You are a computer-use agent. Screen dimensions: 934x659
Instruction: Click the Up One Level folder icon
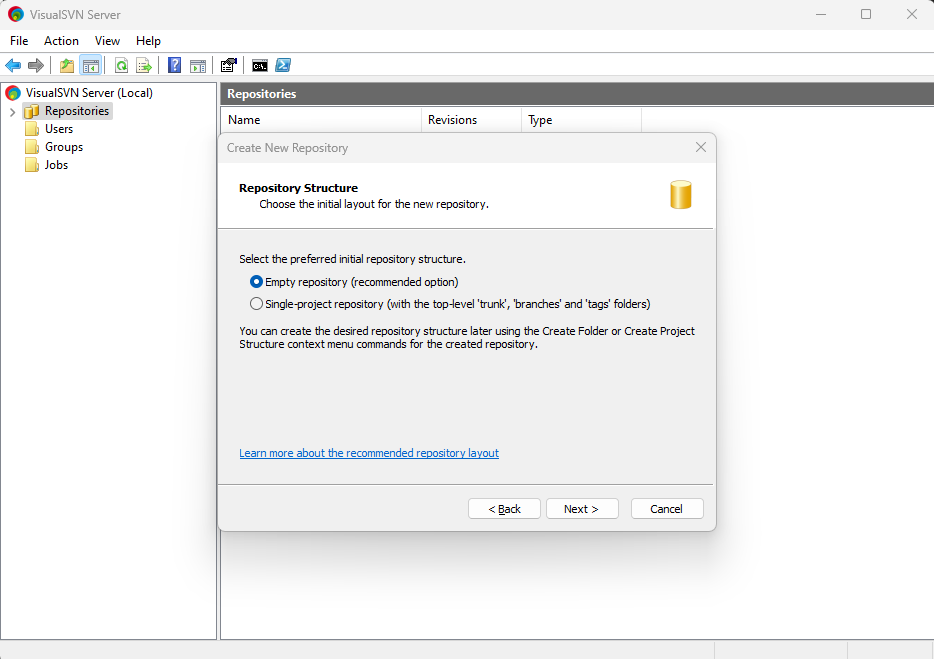[x=67, y=66]
